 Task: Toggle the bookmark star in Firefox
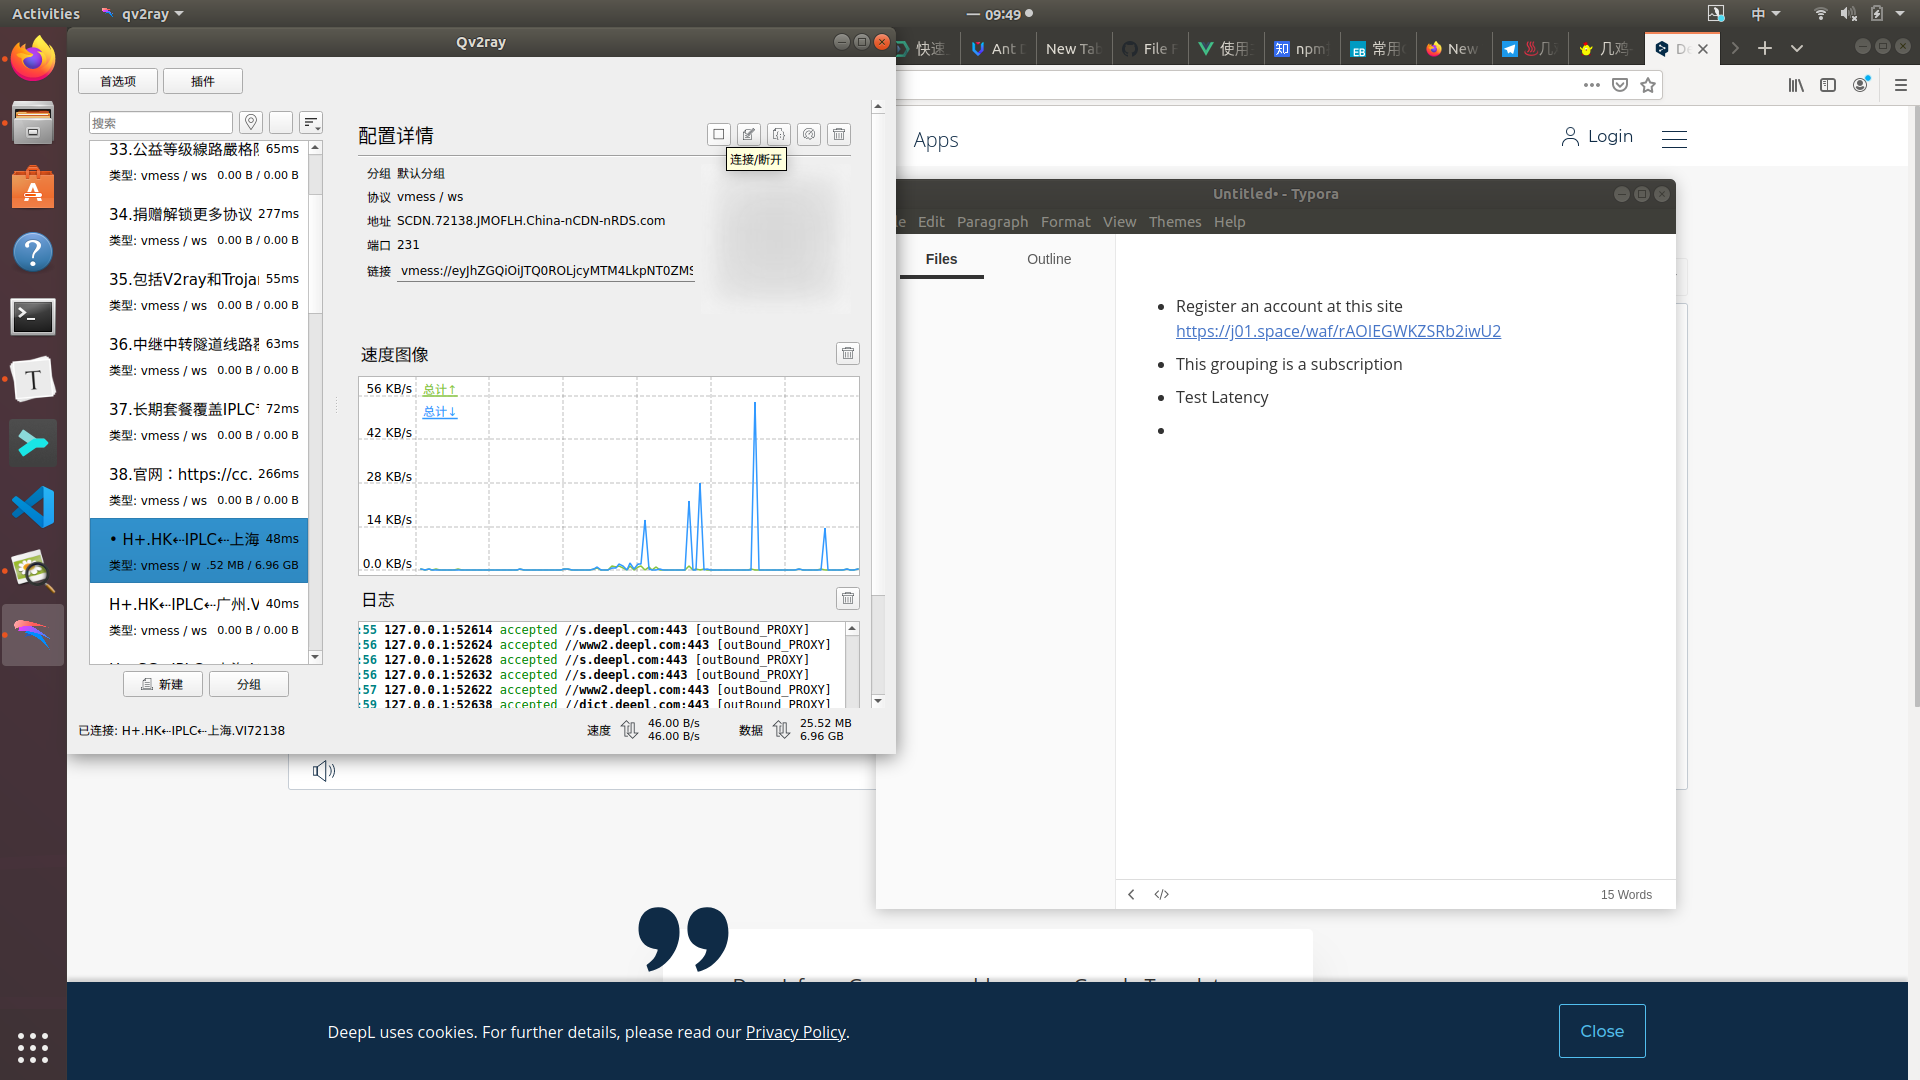tap(1648, 85)
